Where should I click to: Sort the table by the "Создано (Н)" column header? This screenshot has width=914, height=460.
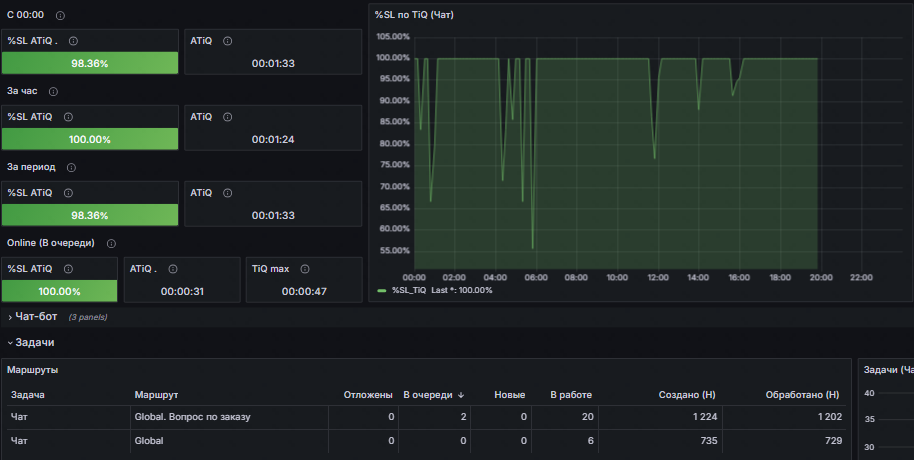point(684,395)
